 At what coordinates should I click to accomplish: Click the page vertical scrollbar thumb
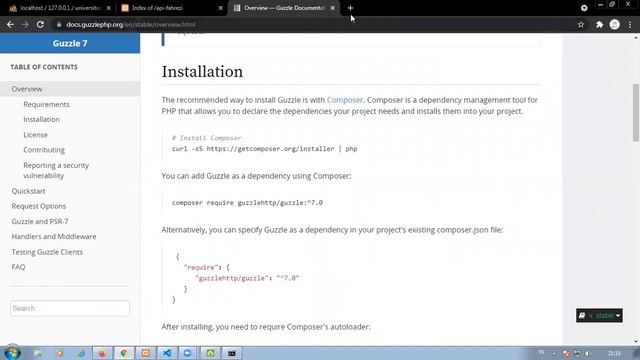tap(636, 113)
